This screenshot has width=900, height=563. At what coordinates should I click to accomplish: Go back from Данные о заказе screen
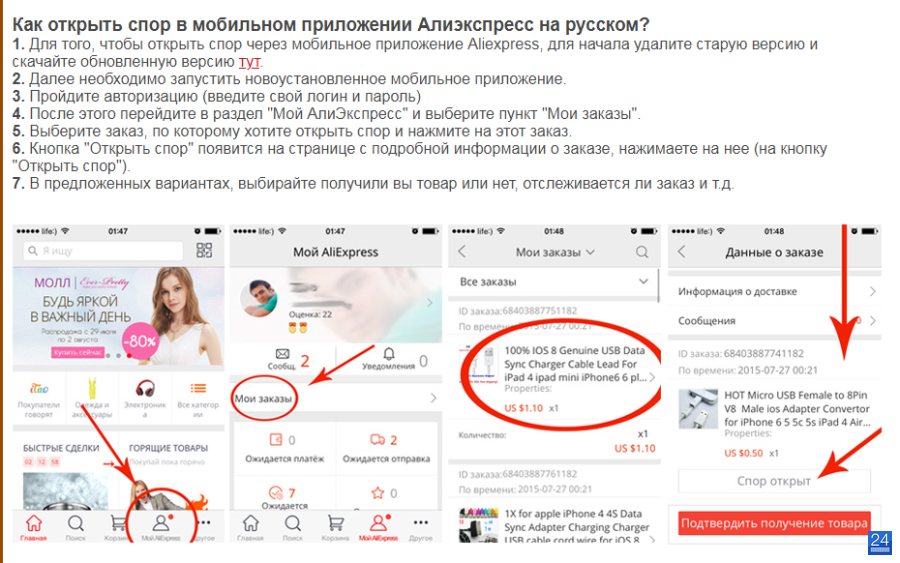point(681,251)
